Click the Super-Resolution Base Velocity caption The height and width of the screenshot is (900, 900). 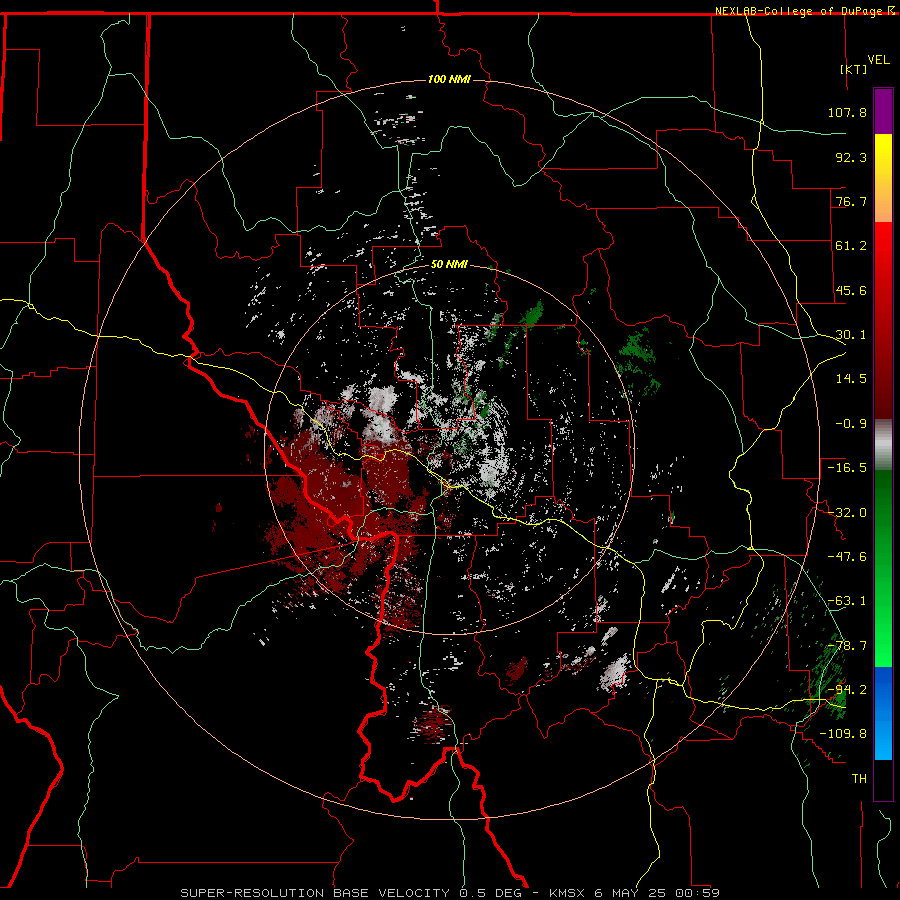click(x=449, y=893)
